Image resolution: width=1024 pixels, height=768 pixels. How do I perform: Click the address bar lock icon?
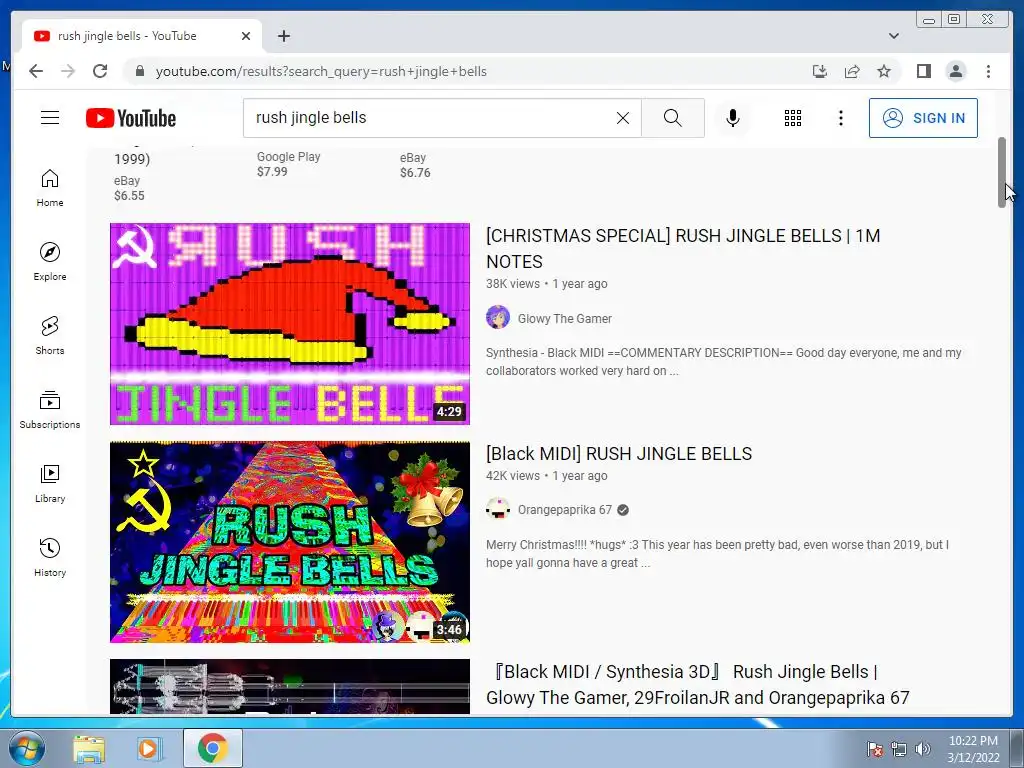139,71
